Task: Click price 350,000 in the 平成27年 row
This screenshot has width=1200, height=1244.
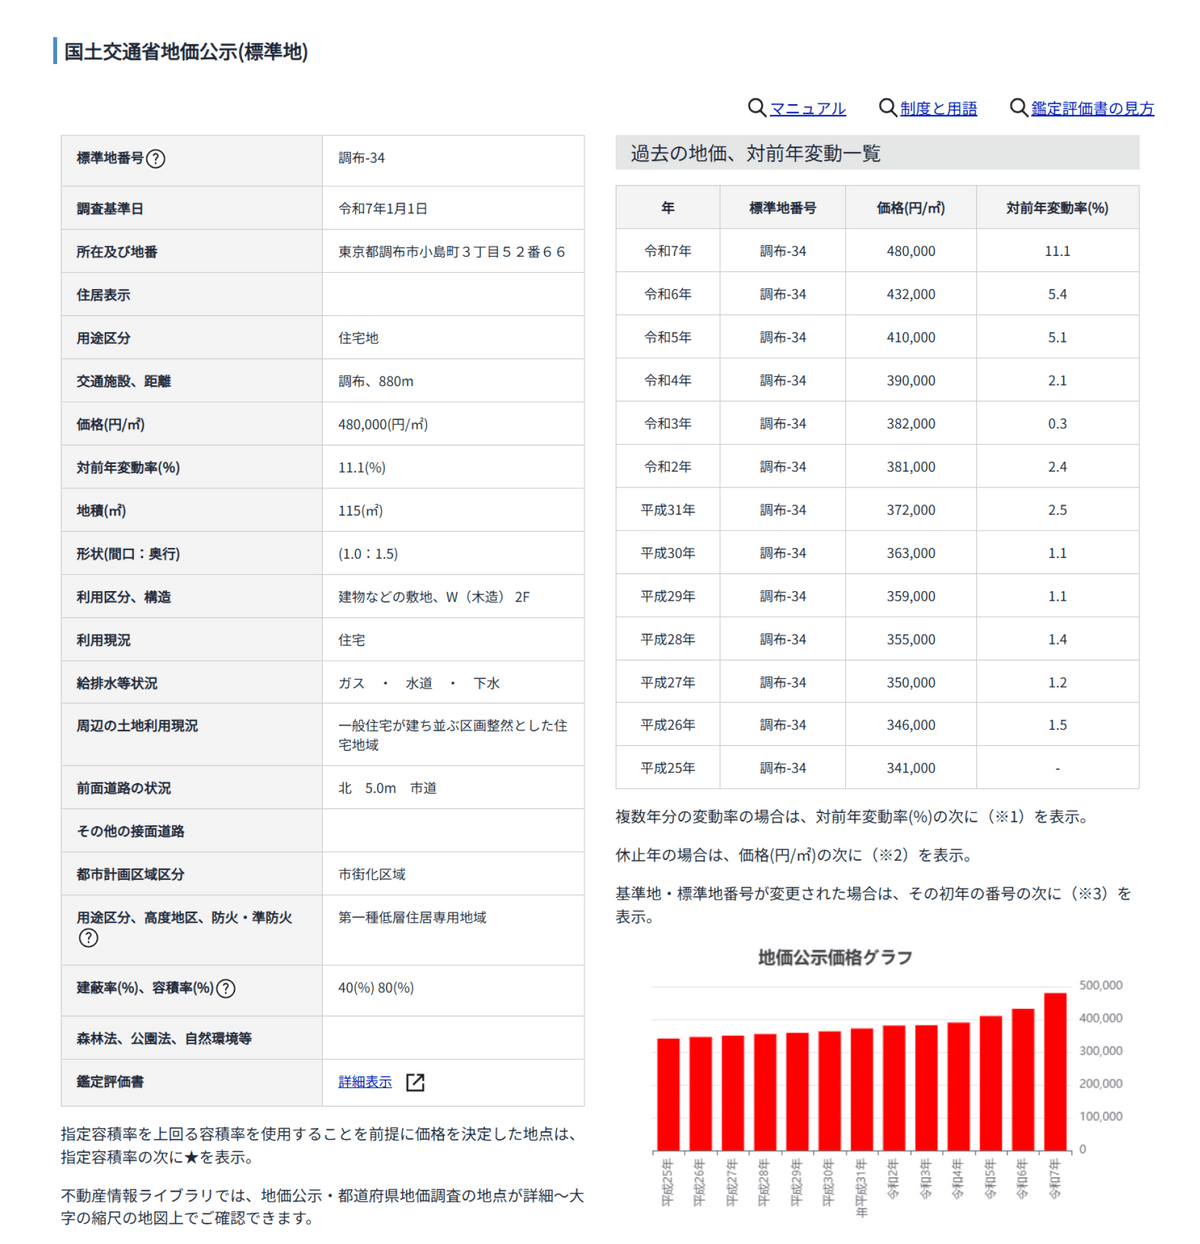Action: point(911,682)
